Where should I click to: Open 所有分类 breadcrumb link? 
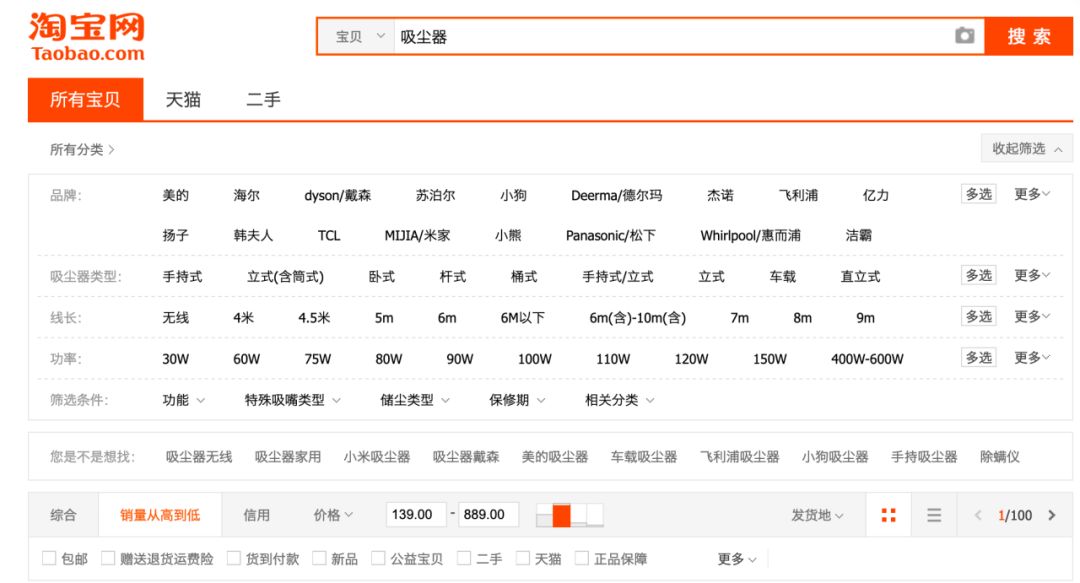[81, 150]
